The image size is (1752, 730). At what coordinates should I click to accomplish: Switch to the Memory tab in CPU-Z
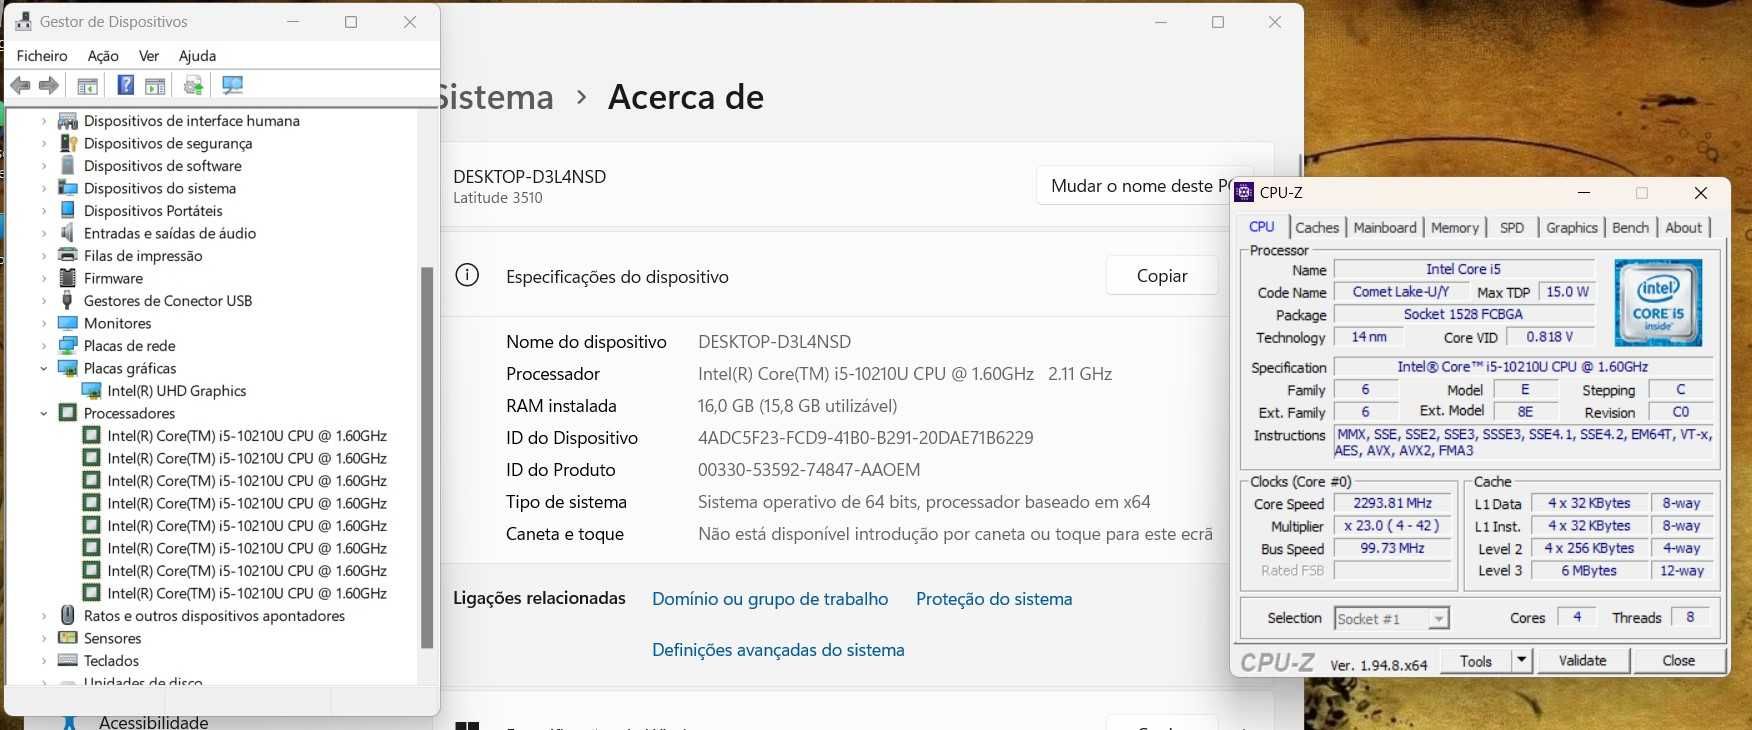[x=1454, y=228]
